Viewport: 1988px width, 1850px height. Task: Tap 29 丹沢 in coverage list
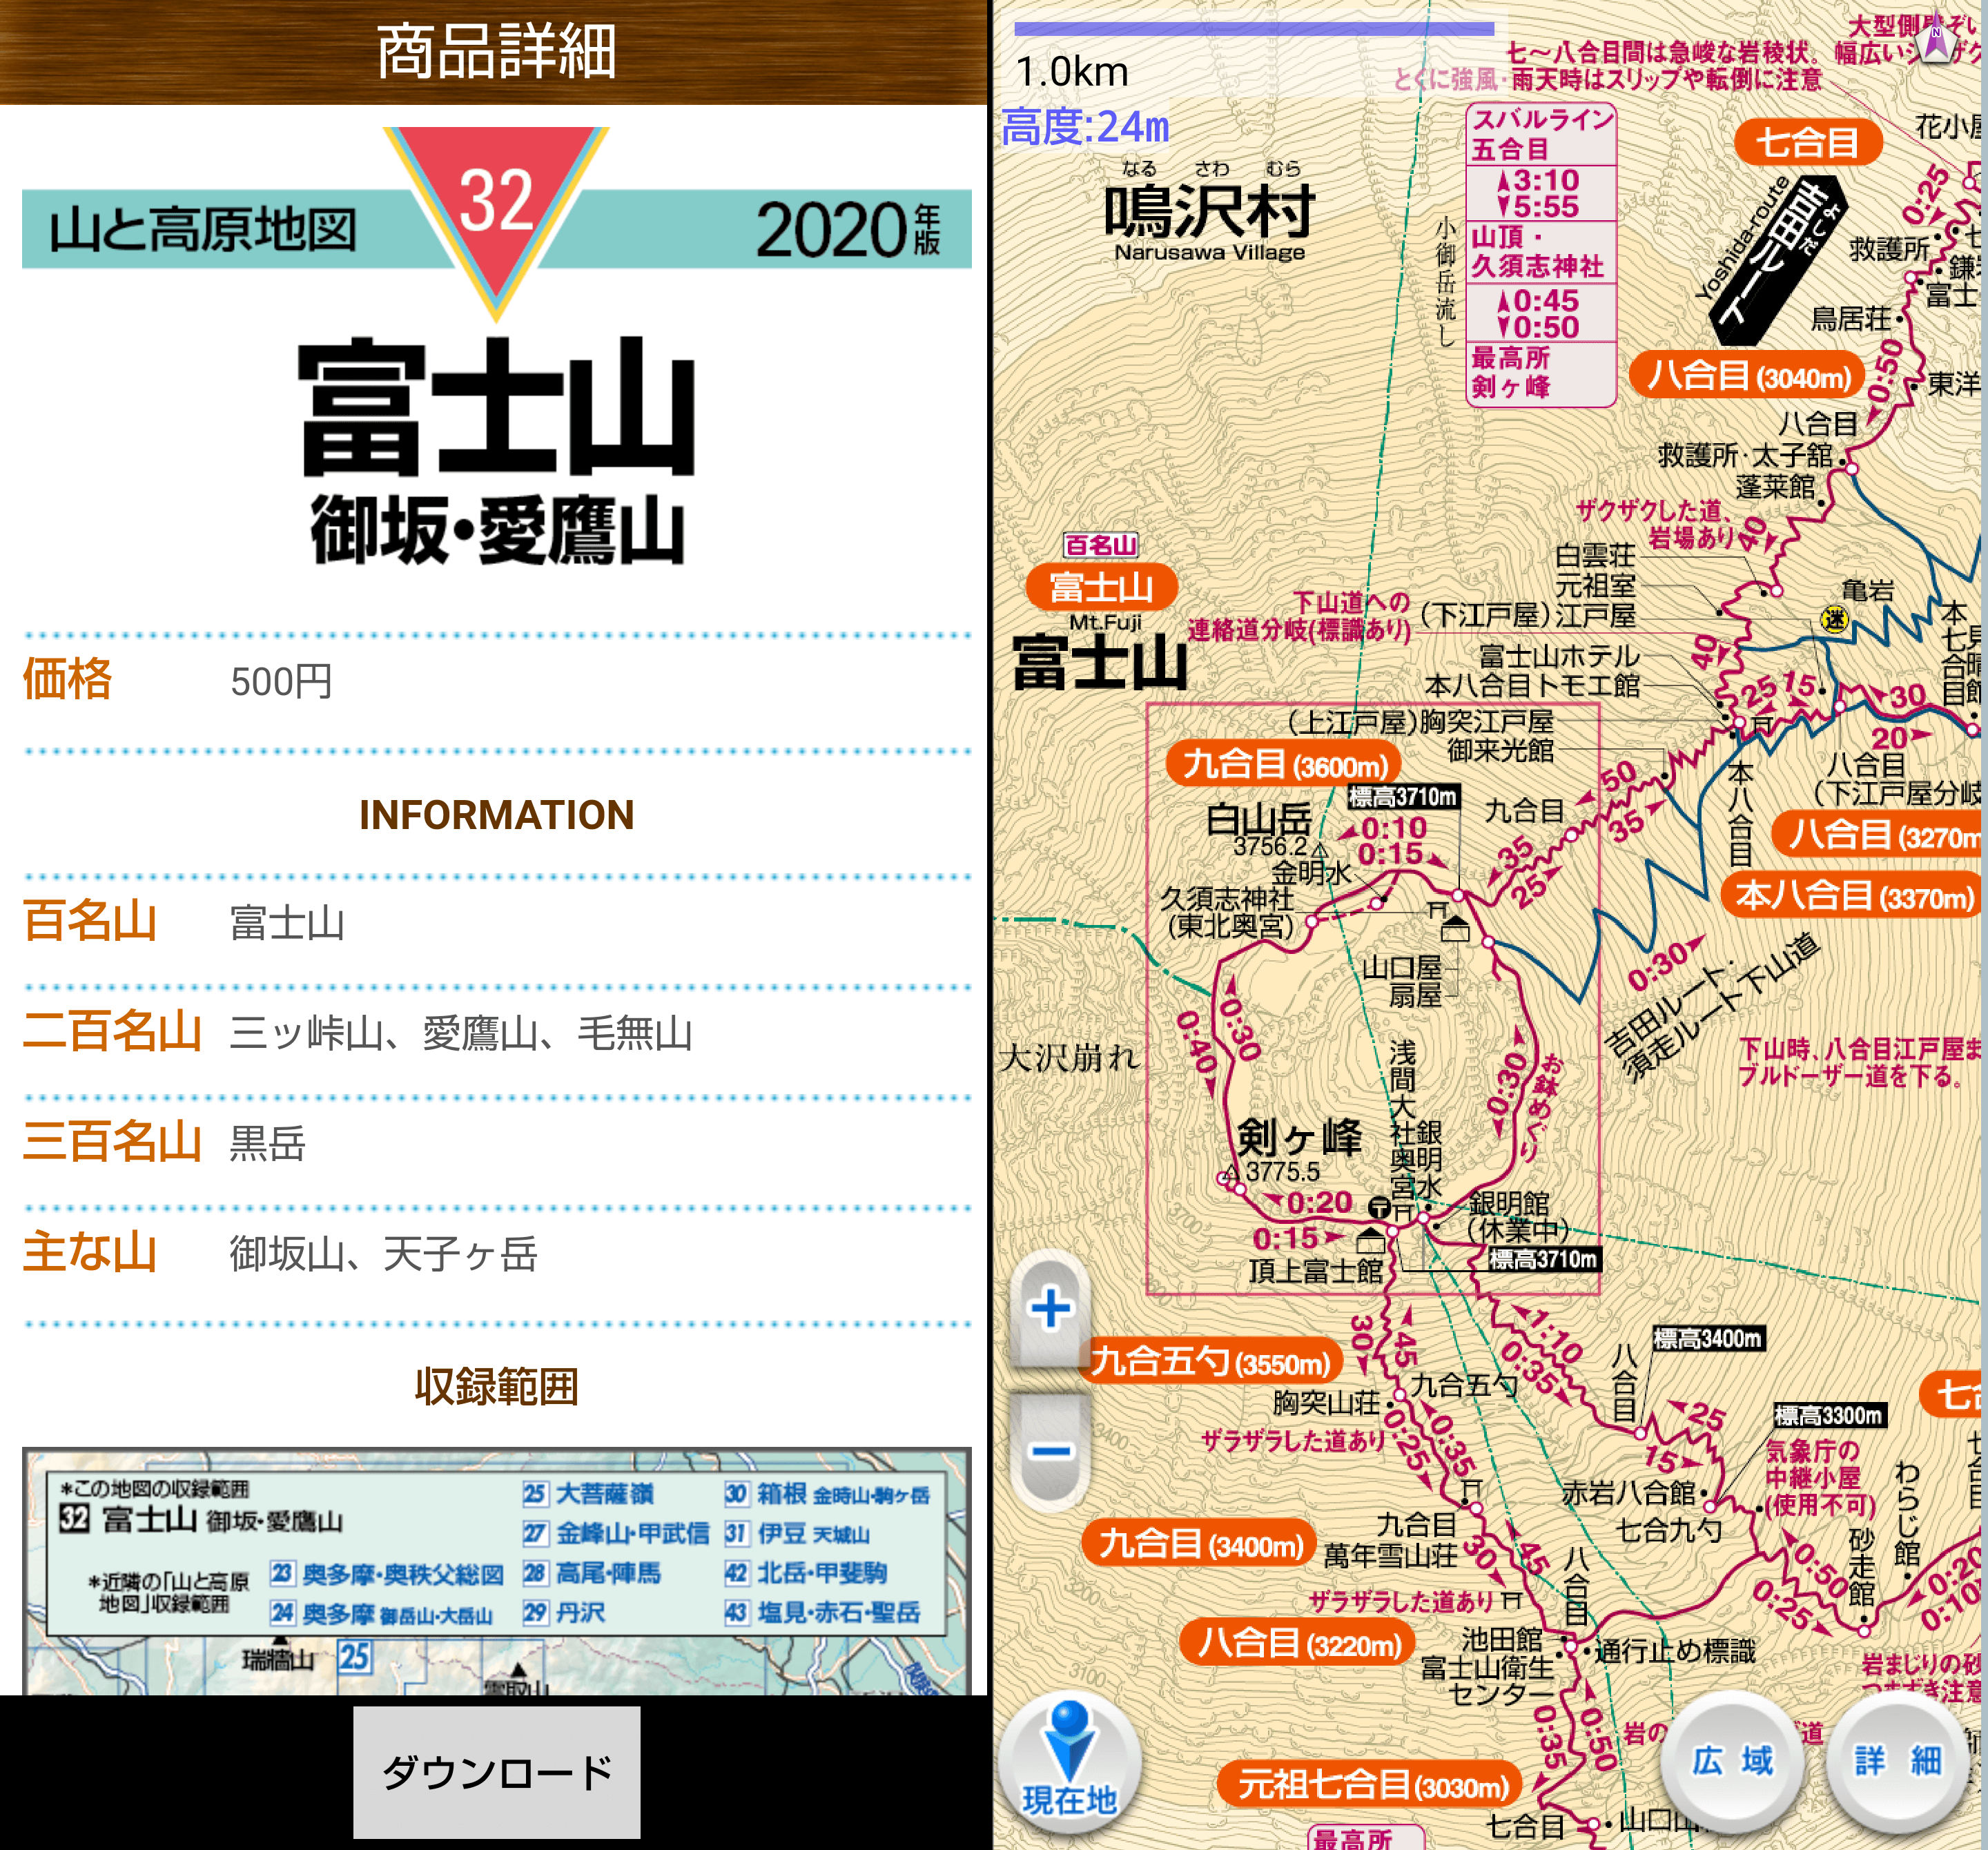coord(564,1612)
